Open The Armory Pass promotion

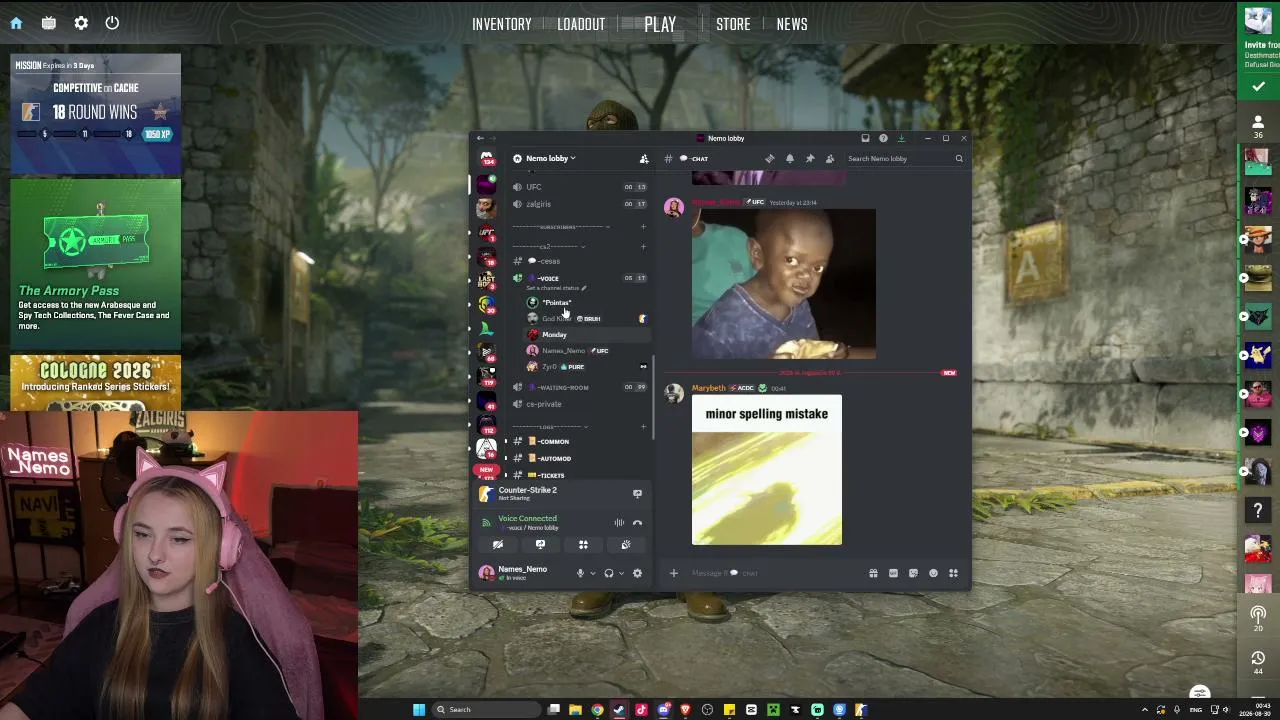(96, 262)
